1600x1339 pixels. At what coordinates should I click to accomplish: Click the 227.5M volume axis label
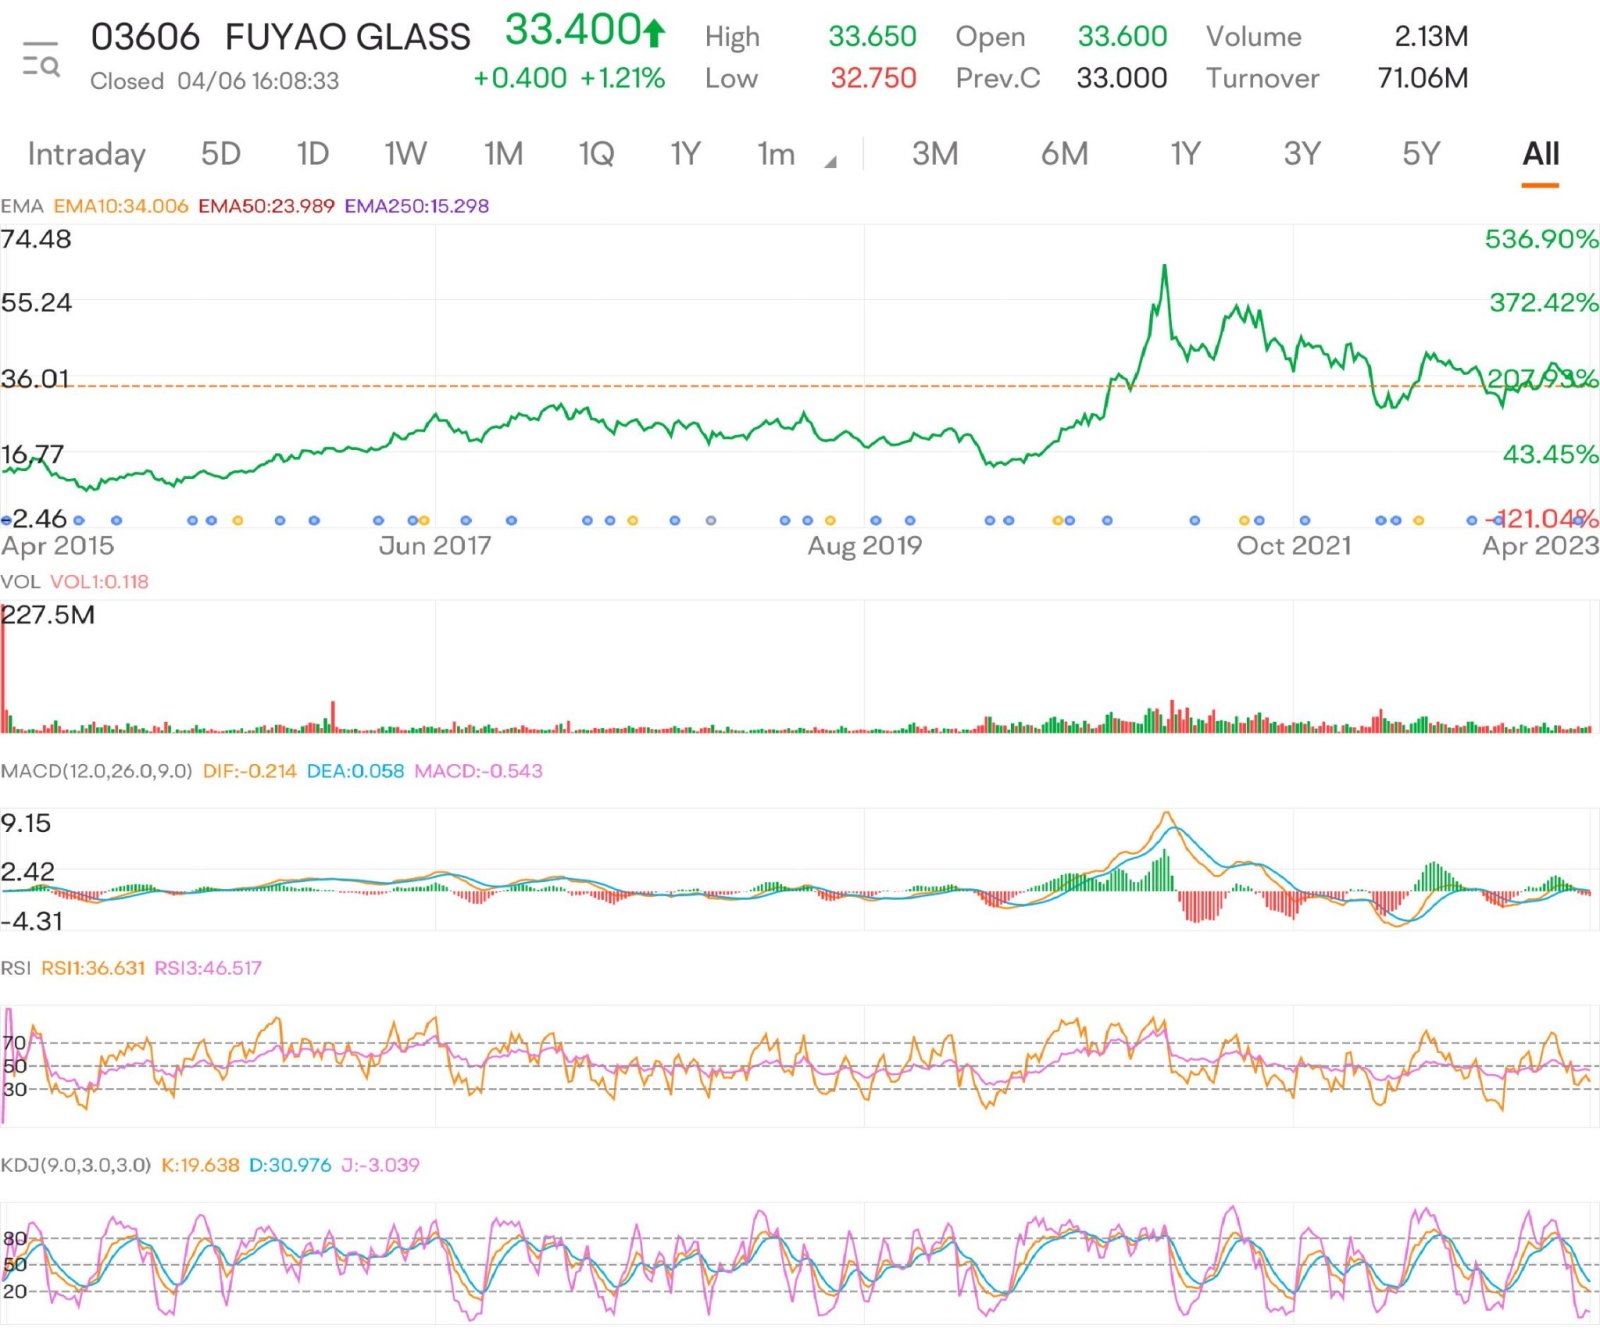pos(48,615)
